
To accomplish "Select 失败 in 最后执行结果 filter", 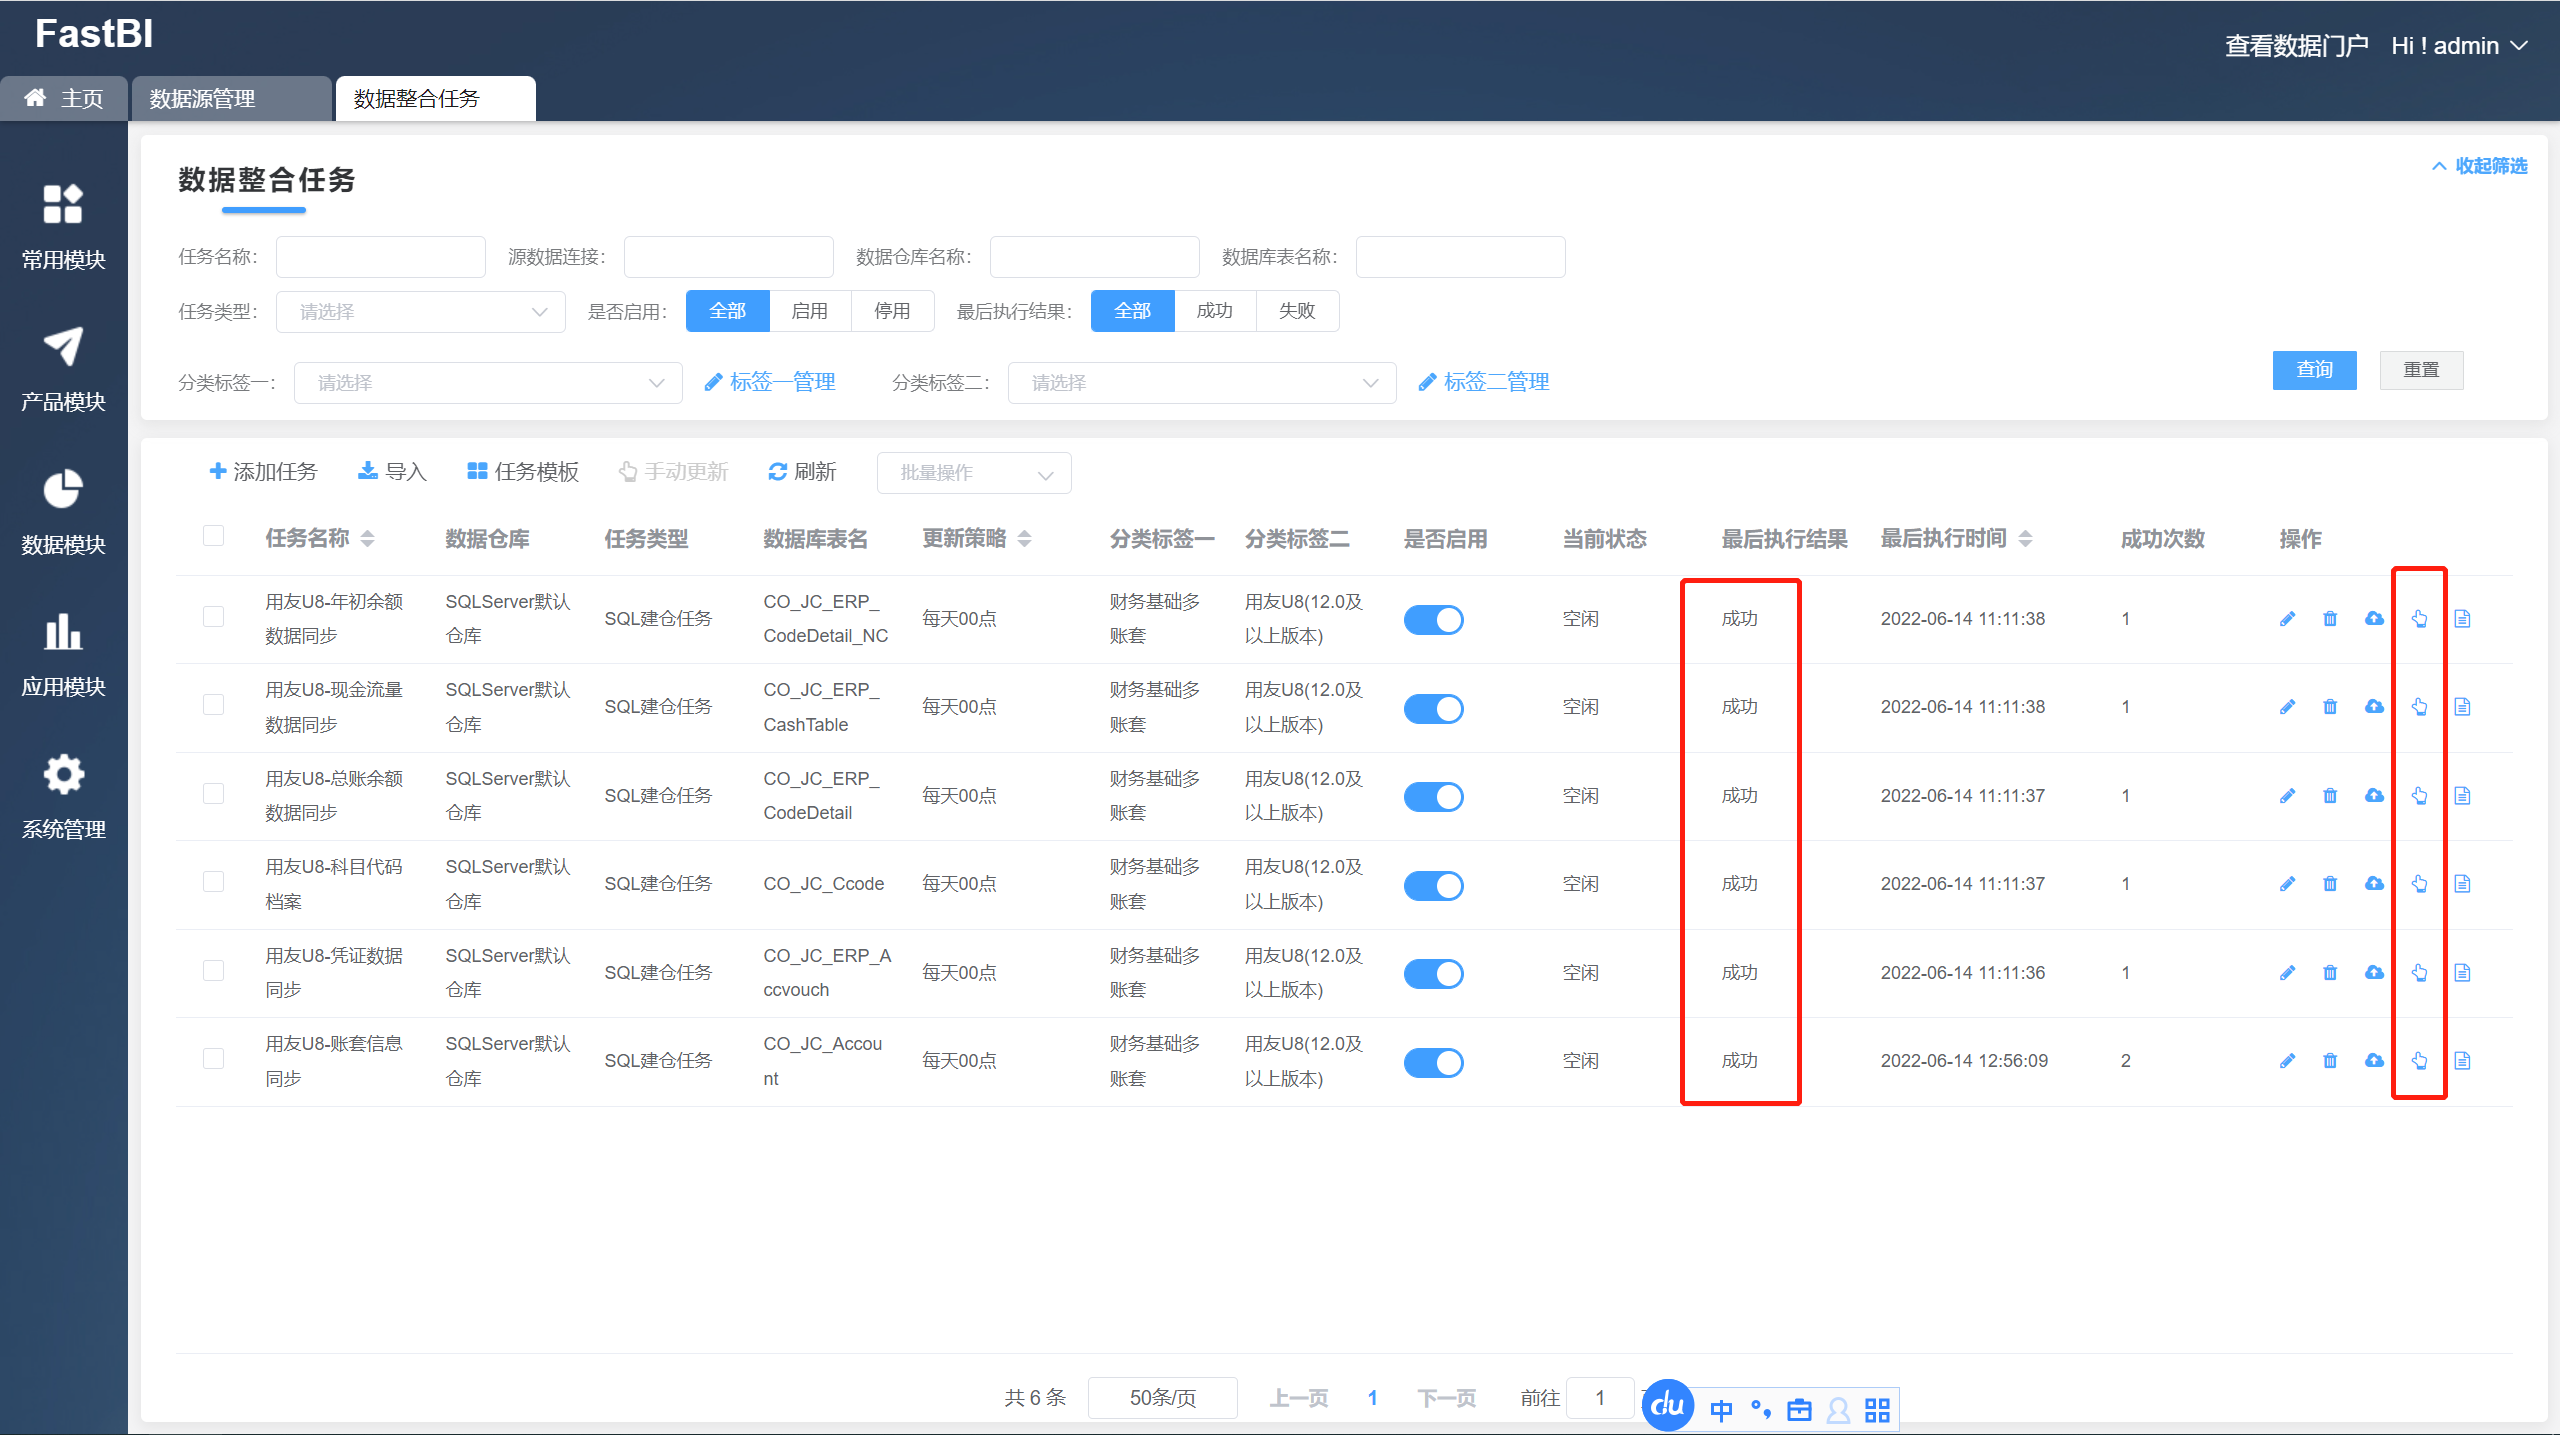I will click(x=1297, y=311).
